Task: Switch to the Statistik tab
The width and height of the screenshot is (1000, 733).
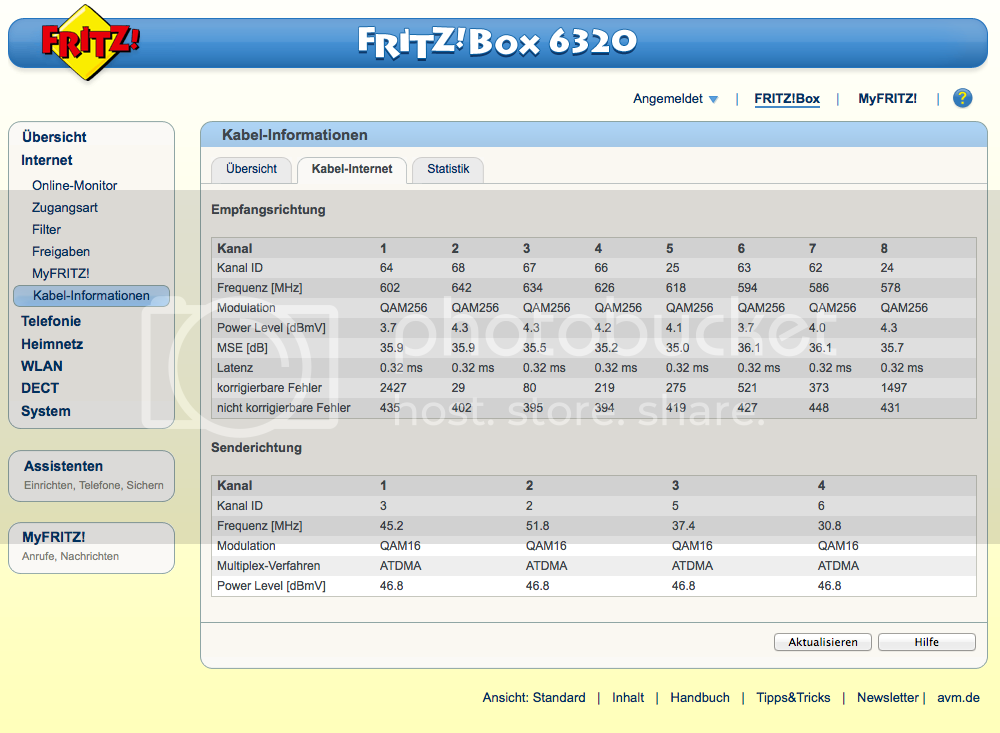Action: coord(448,169)
